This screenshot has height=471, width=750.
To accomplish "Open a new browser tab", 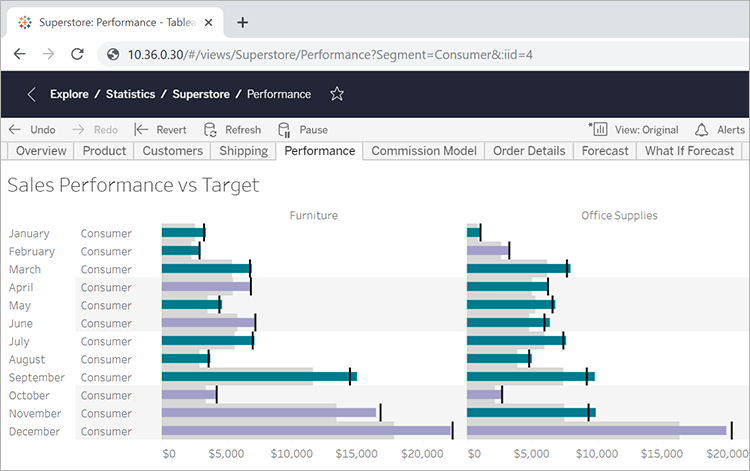I will pos(243,22).
